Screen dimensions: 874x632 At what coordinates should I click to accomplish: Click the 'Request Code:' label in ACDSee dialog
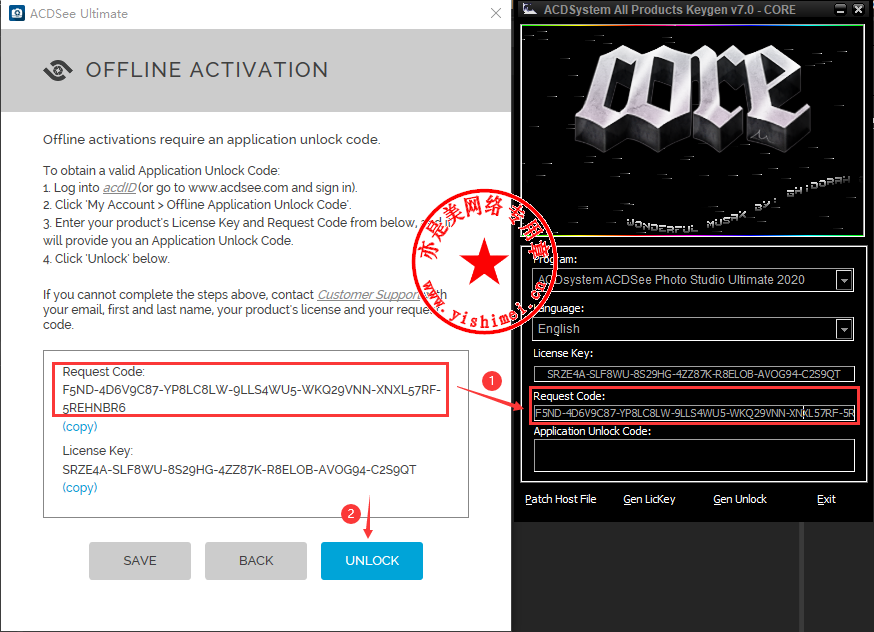point(103,372)
